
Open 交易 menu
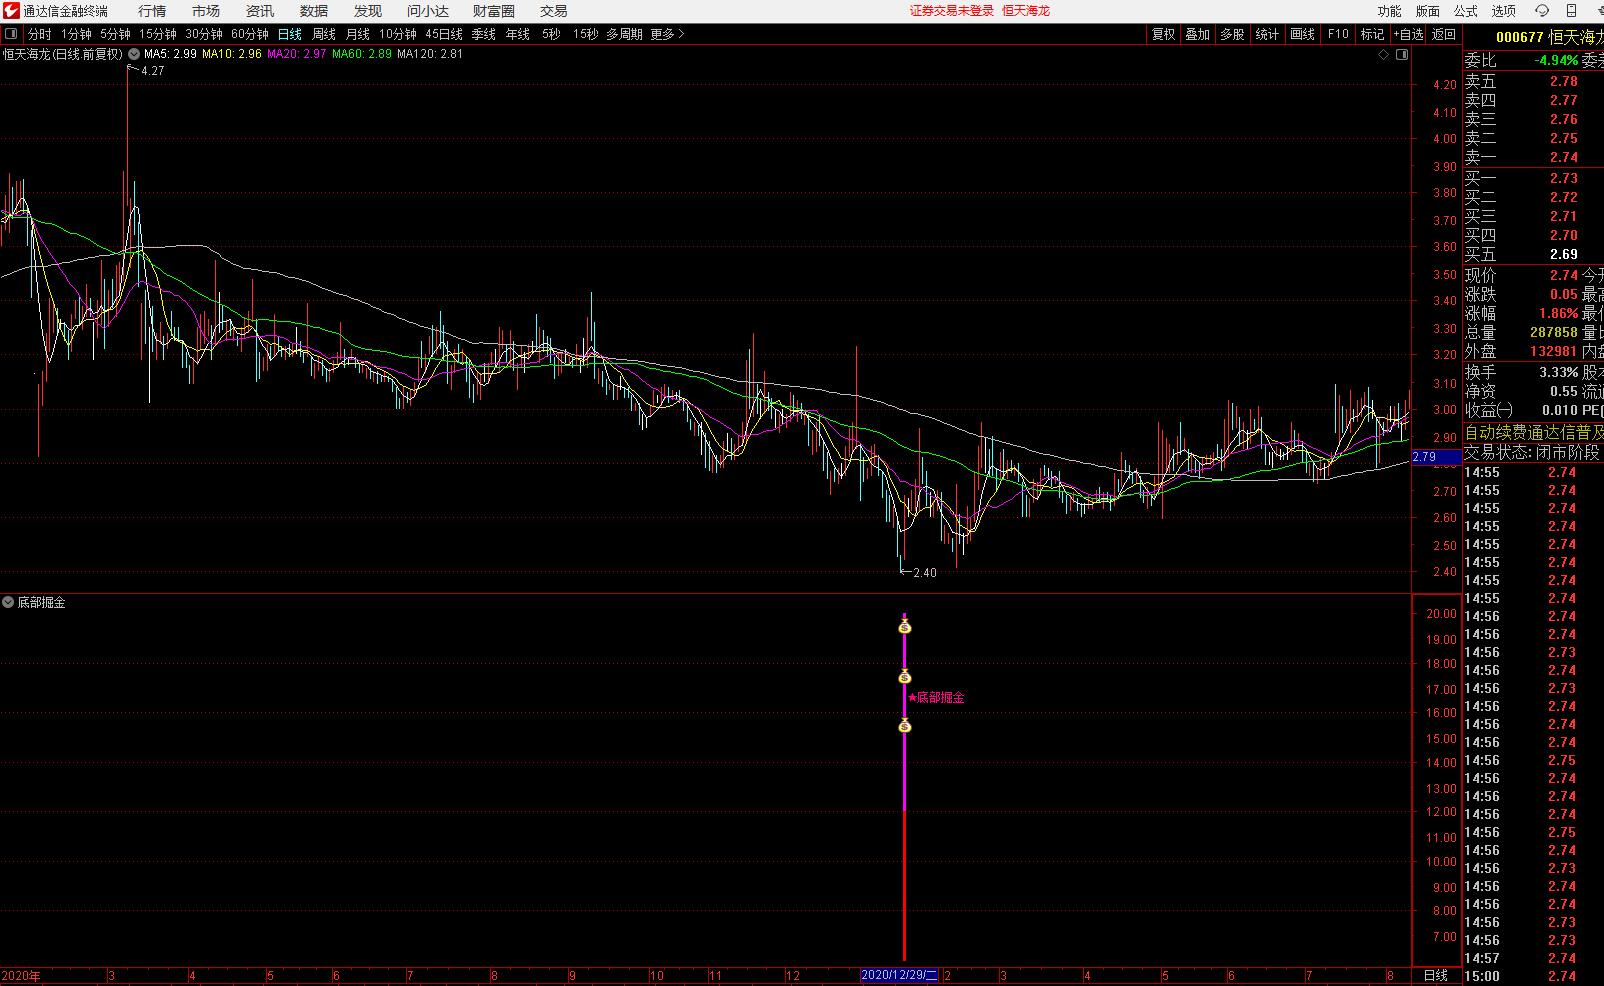point(553,11)
